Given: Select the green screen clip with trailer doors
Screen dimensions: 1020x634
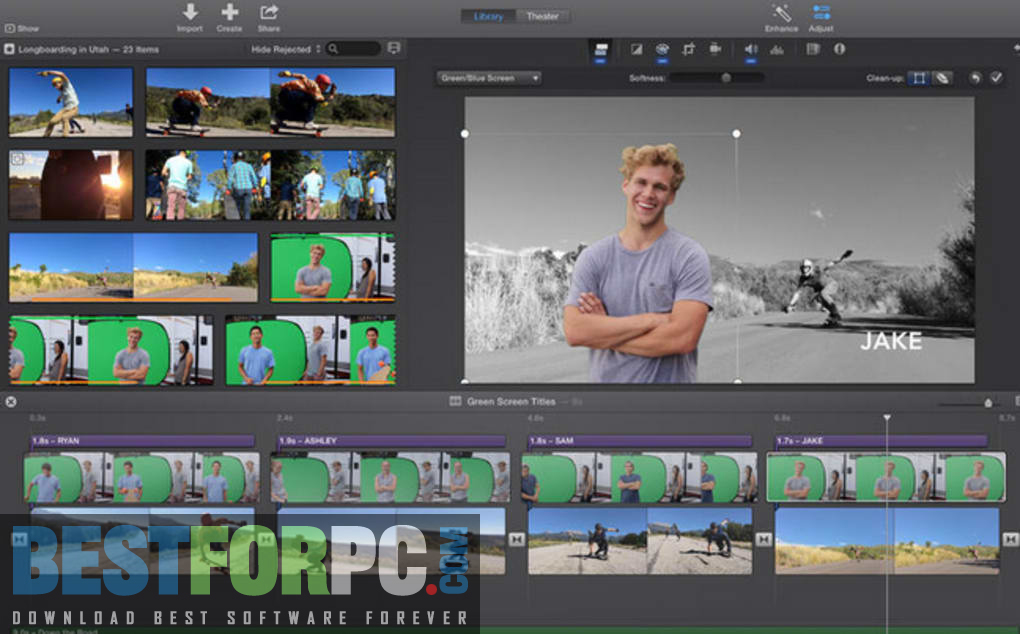Looking at the screenshot, I should pos(111,350).
